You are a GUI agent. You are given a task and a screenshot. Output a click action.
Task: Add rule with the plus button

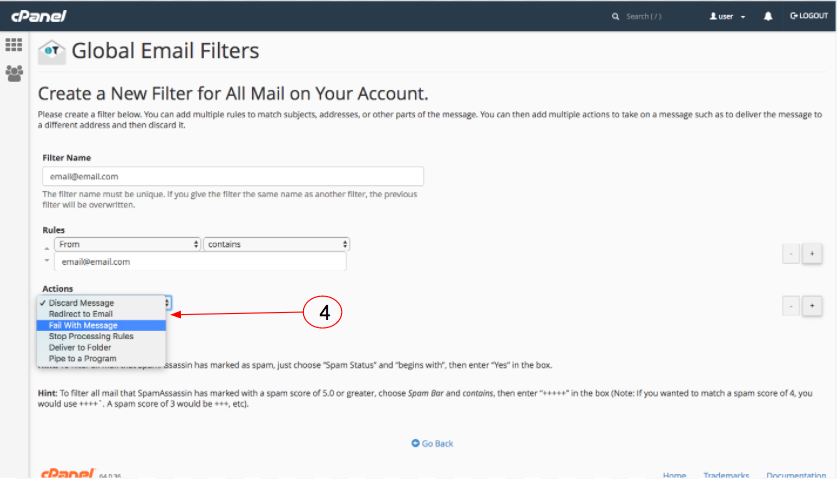tap(812, 254)
